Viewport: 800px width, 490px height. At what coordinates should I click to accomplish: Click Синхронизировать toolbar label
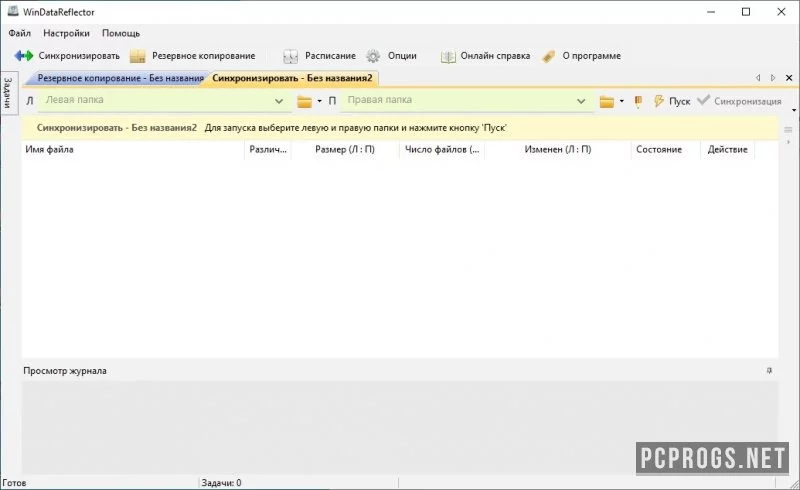pos(79,56)
